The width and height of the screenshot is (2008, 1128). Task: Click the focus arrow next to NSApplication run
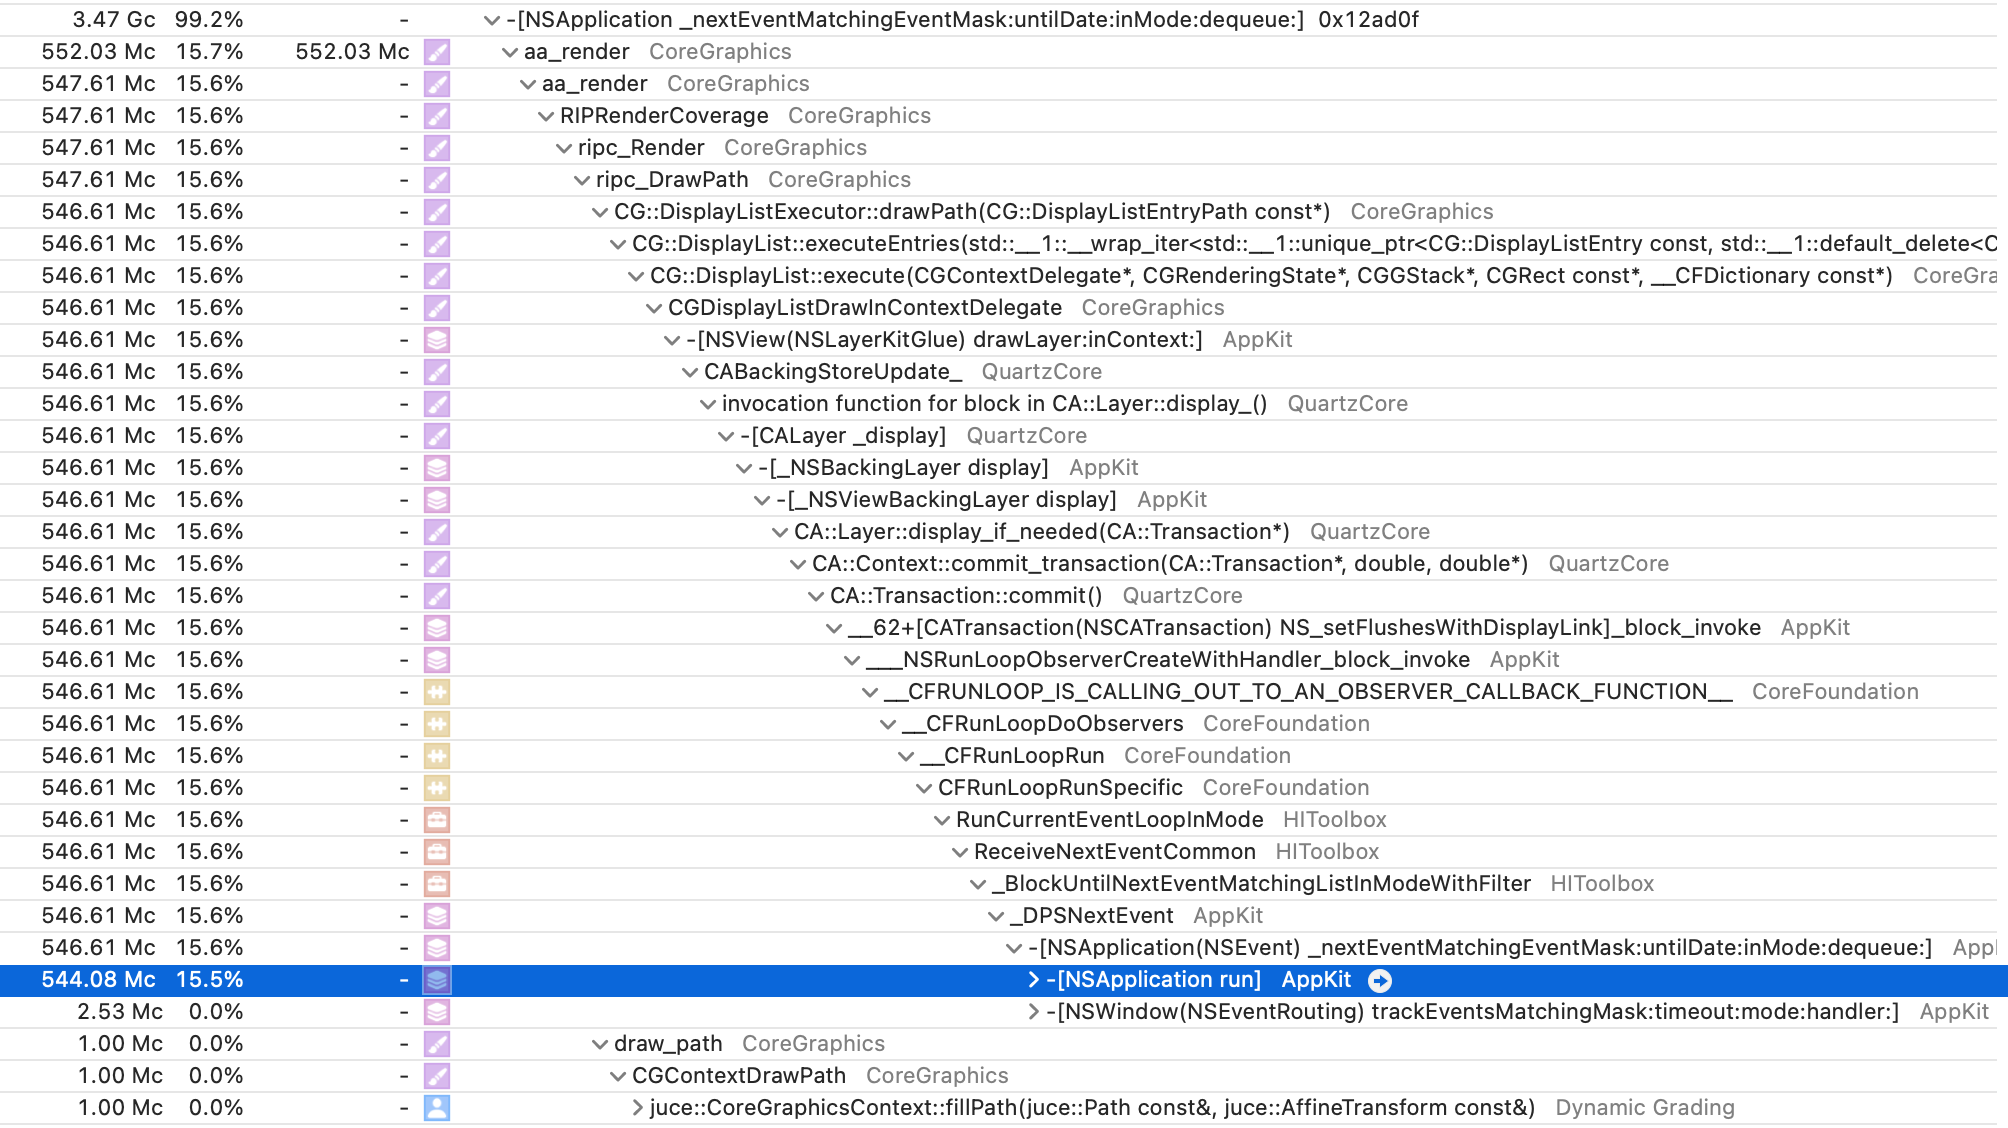(x=1380, y=980)
